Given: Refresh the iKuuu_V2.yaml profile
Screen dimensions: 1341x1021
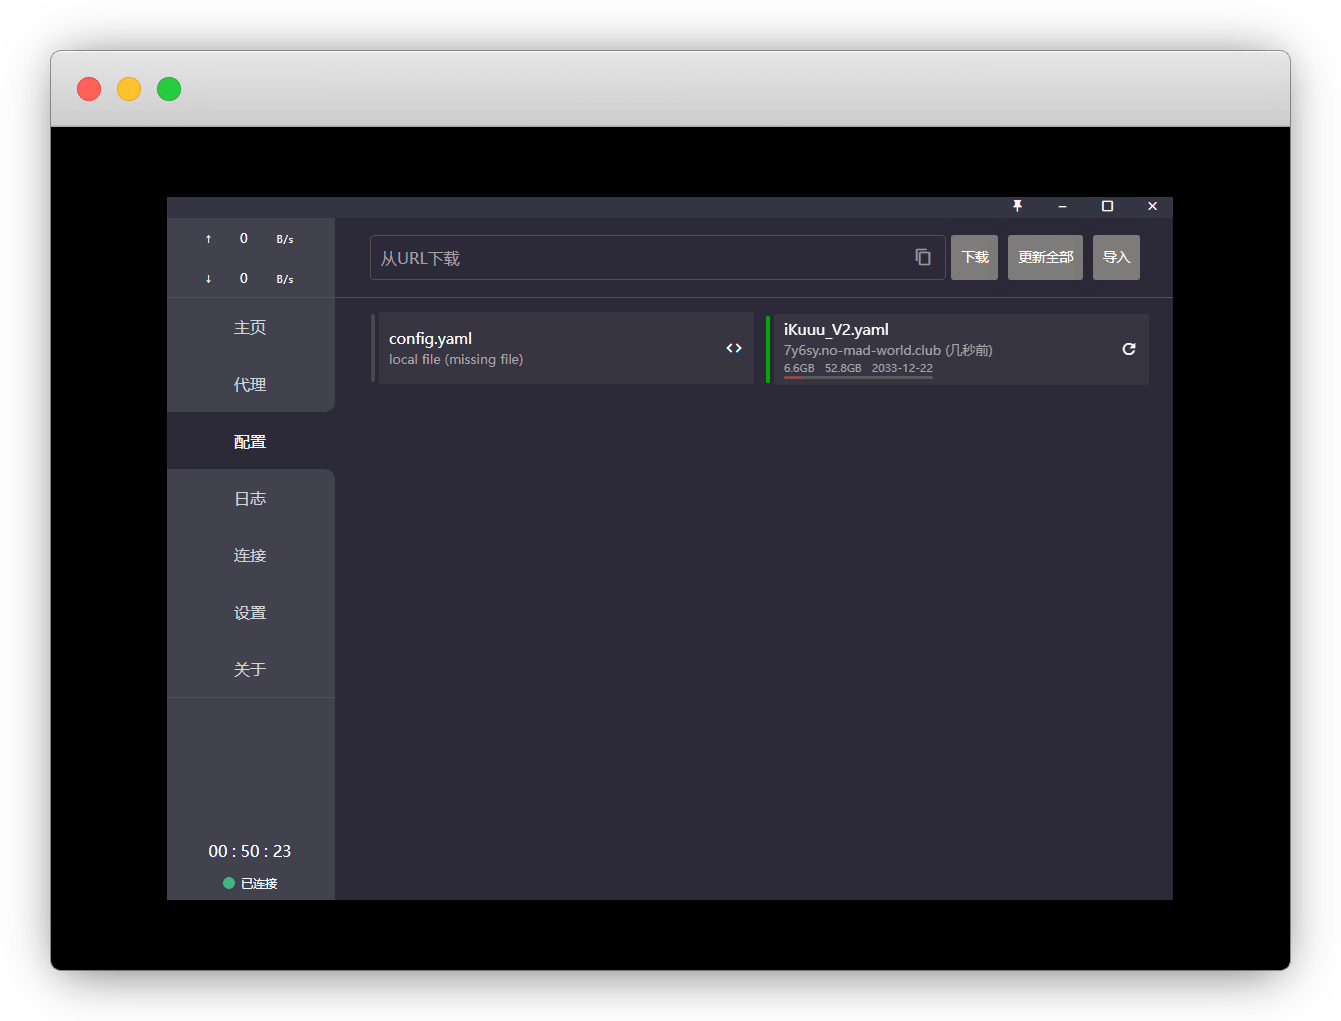Looking at the screenshot, I should pos(1128,349).
